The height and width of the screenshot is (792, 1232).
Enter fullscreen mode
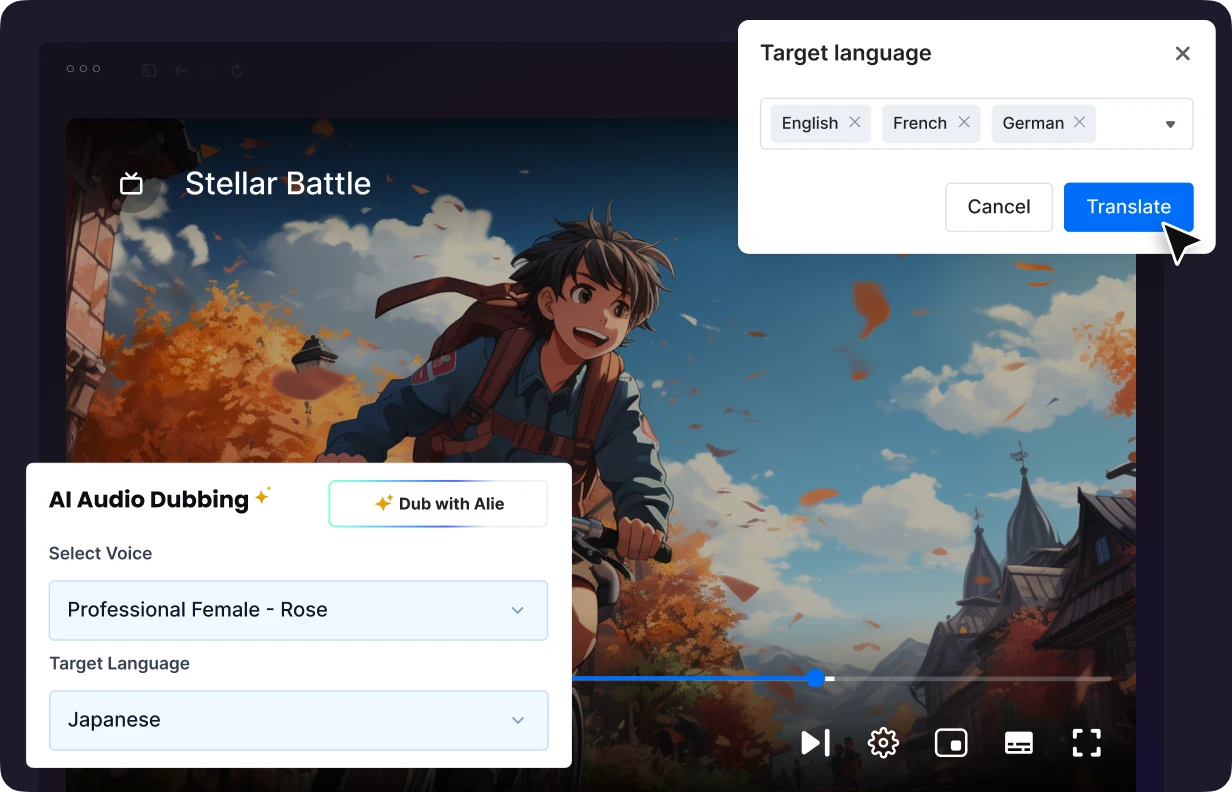(x=1087, y=743)
